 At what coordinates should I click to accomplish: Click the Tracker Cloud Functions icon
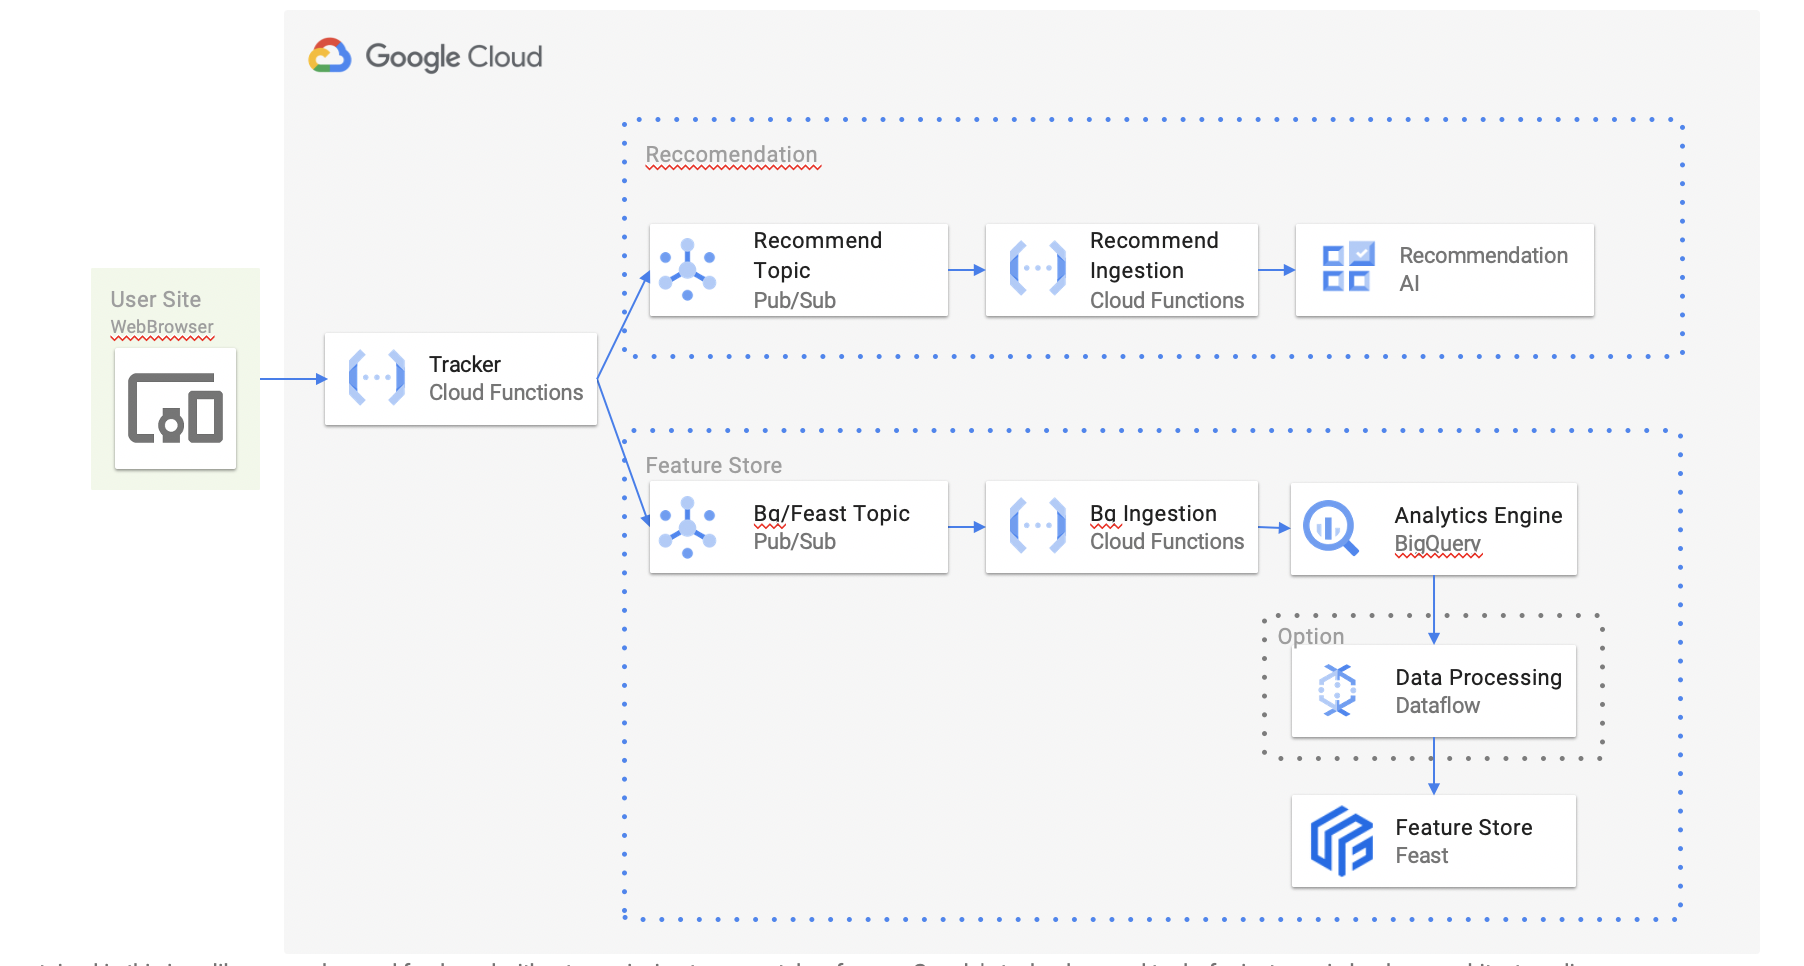[x=377, y=378]
